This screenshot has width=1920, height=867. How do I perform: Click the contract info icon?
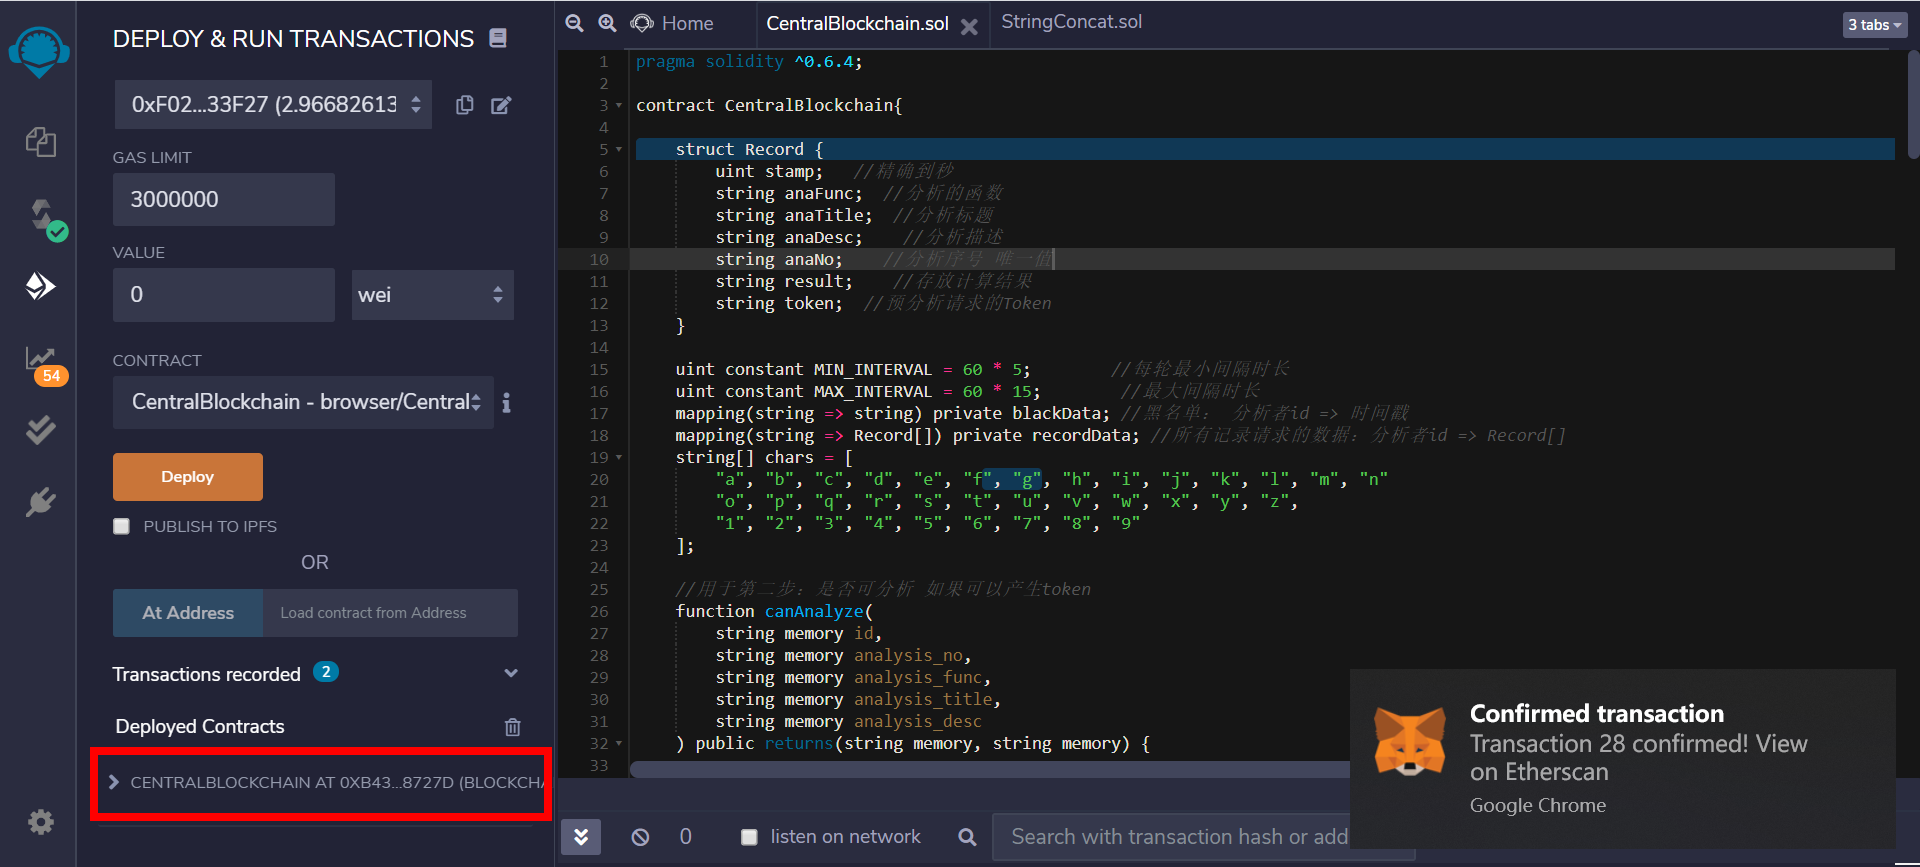(x=507, y=402)
